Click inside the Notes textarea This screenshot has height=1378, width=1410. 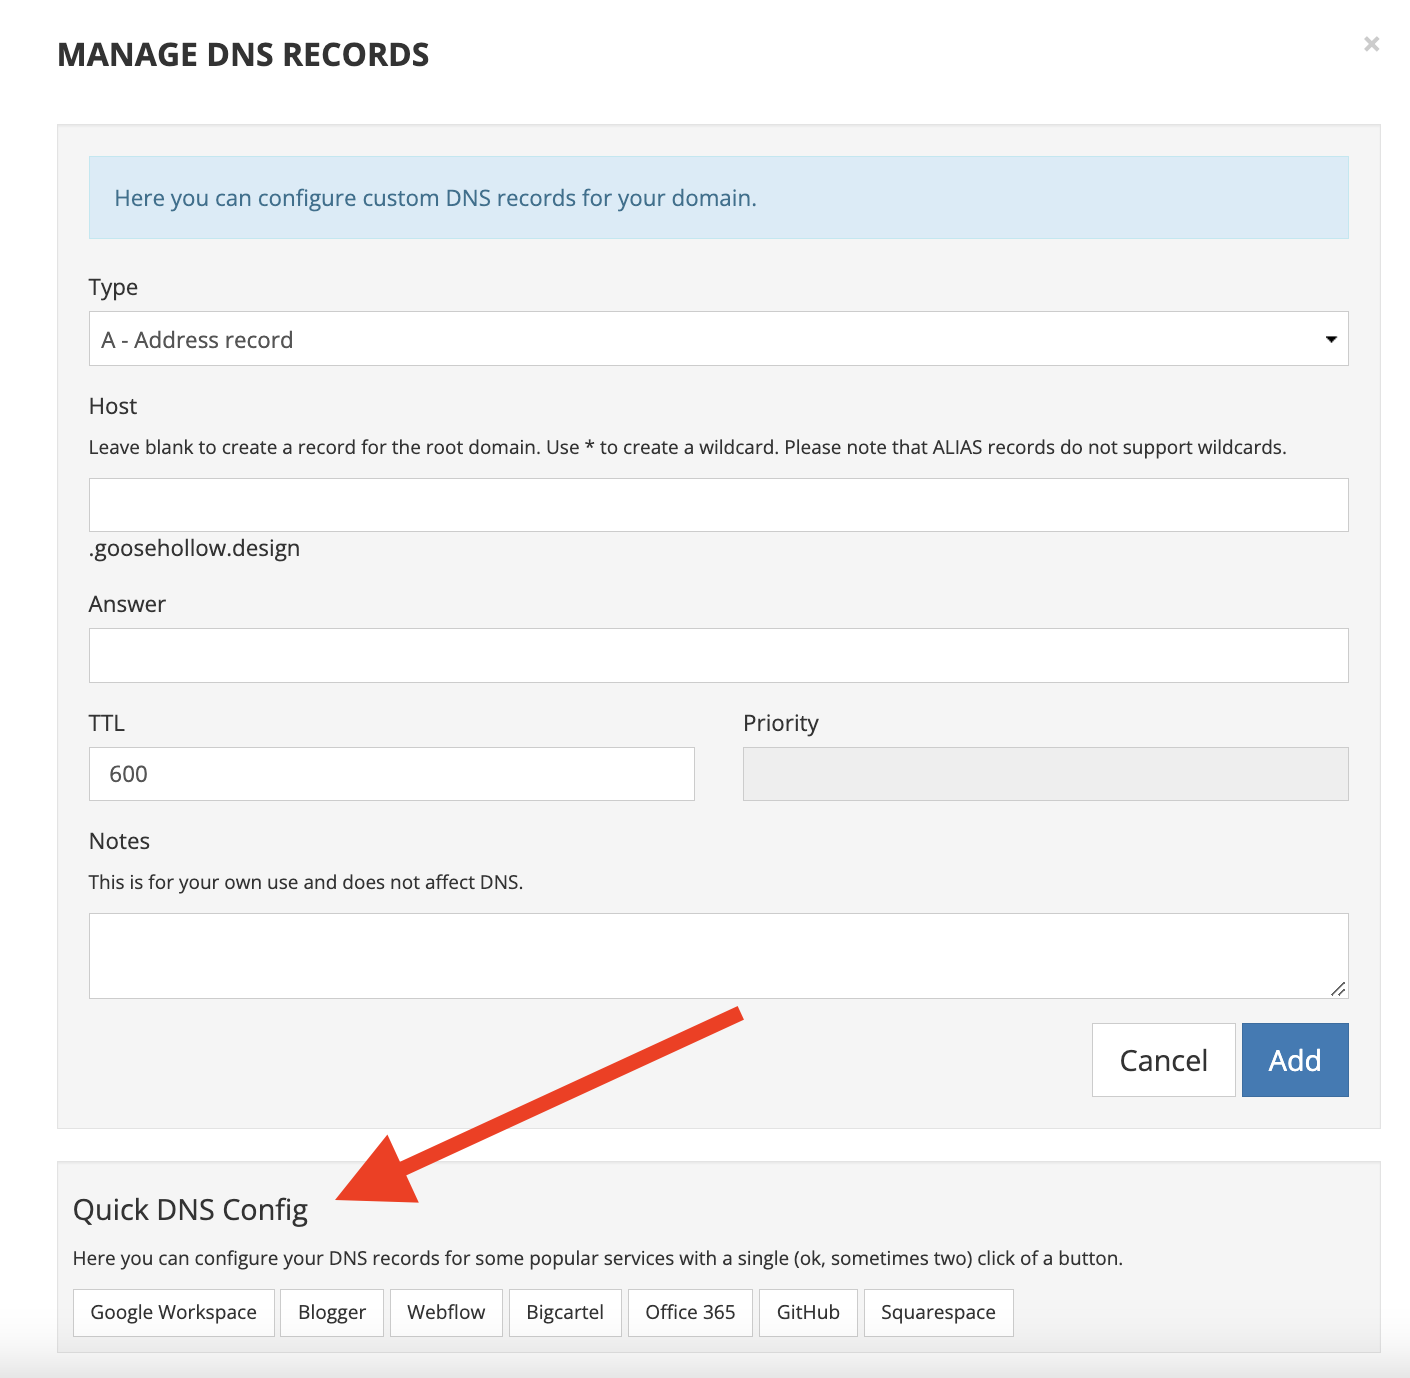point(718,955)
